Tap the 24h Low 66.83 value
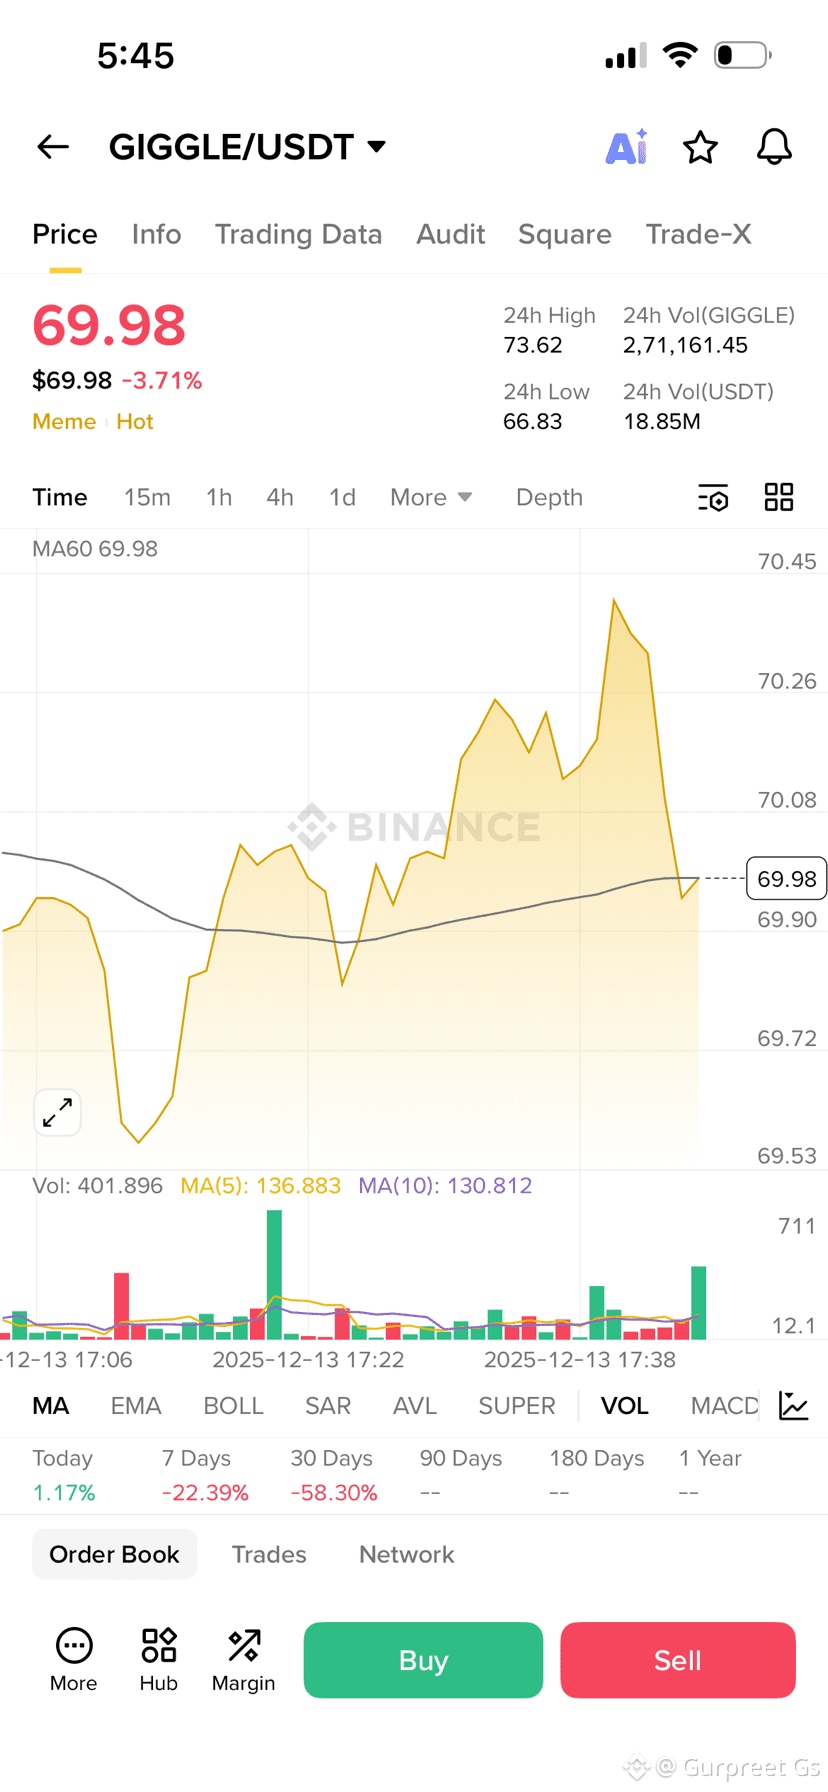Viewport: 828px width, 1792px height. click(x=533, y=421)
